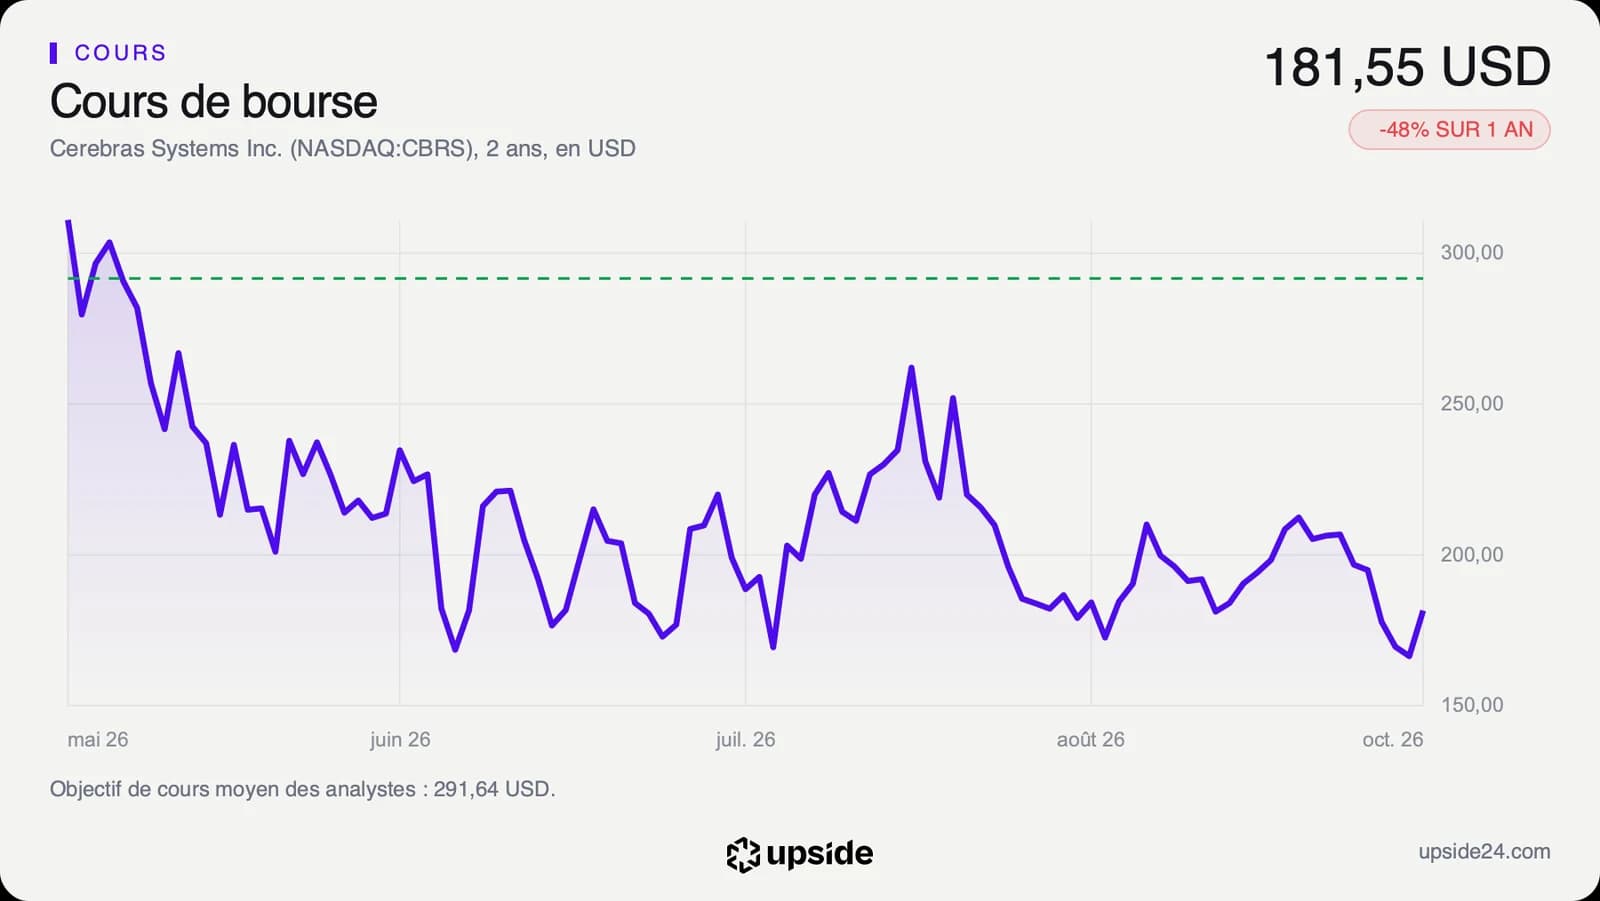
Task: Select the Objectif de cours moyen footnote
Action: click(x=302, y=790)
